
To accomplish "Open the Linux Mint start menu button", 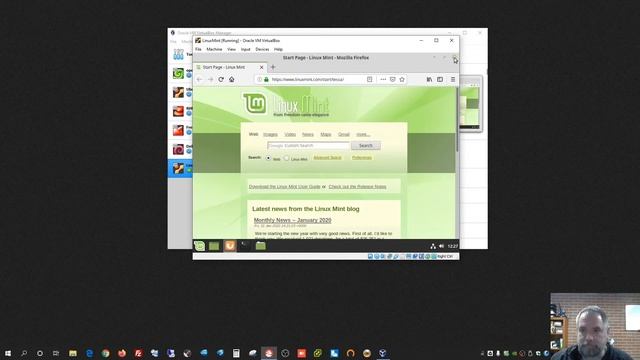I will (x=199, y=246).
